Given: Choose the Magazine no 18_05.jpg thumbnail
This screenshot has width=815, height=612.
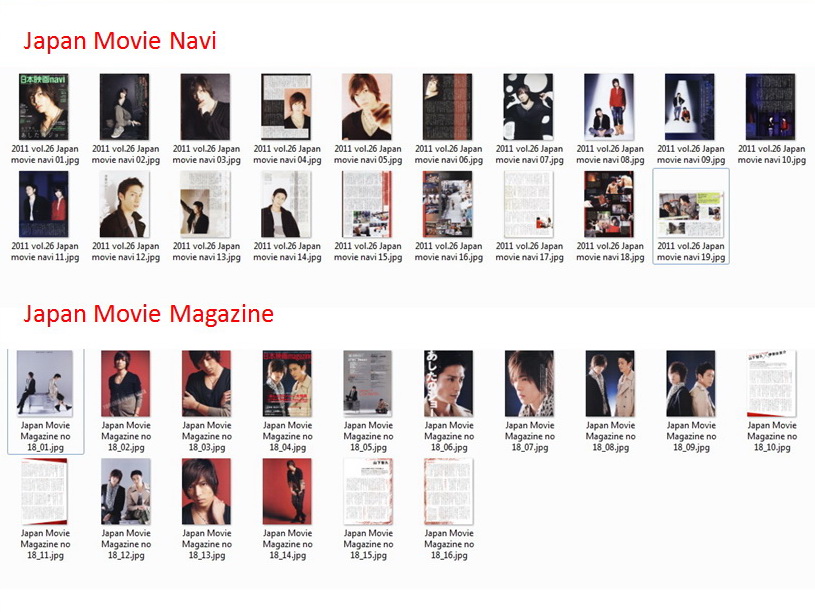Looking at the screenshot, I should (x=368, y=383).
